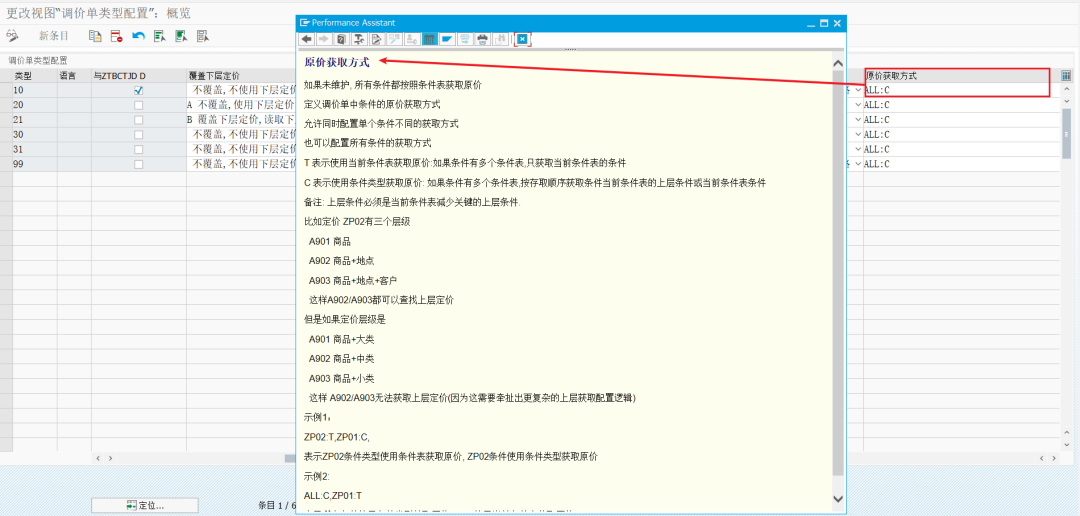Click the help heading 原价获取方式
Viewport: 1080px width, 516px height.
click(x=337, y=63)
